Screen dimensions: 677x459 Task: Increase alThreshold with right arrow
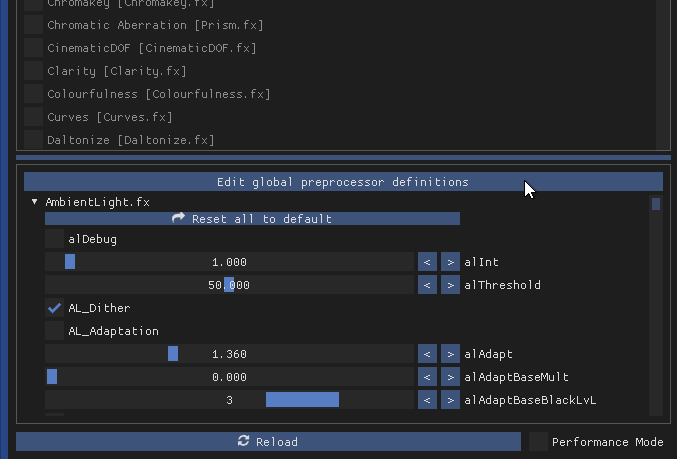click(450, 285)
